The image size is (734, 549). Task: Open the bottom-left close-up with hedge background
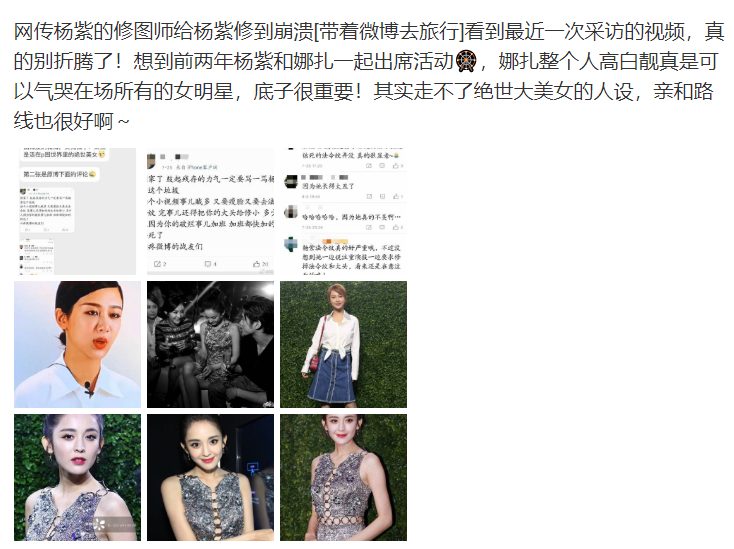[77, 477]
